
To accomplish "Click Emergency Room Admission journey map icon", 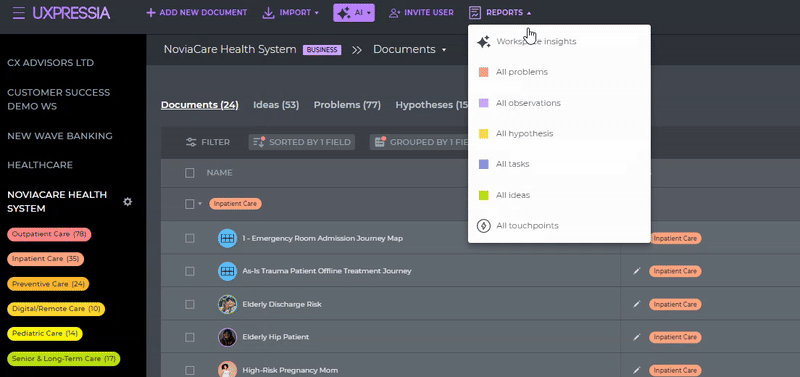I will (228, 238).
